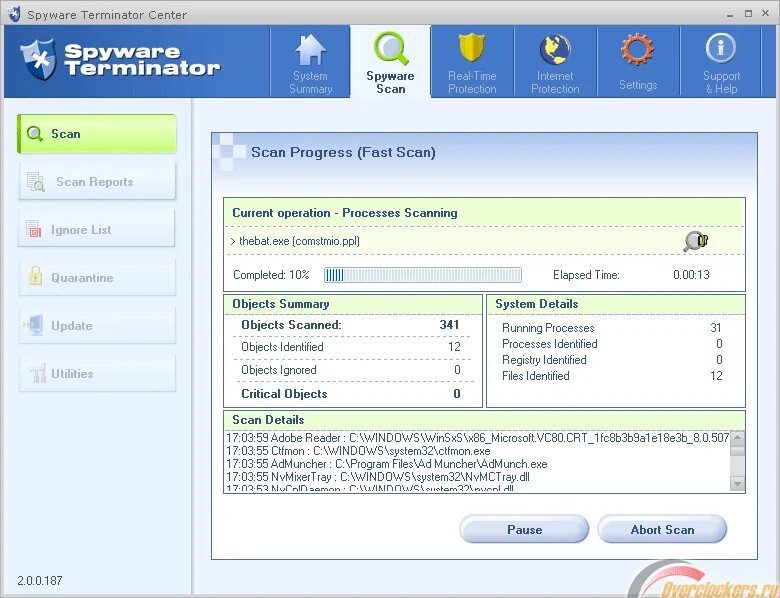The width and height of the screenshot is (780, 598).
Task: Switch to Internet Protection tab
Action: (555, 62)
